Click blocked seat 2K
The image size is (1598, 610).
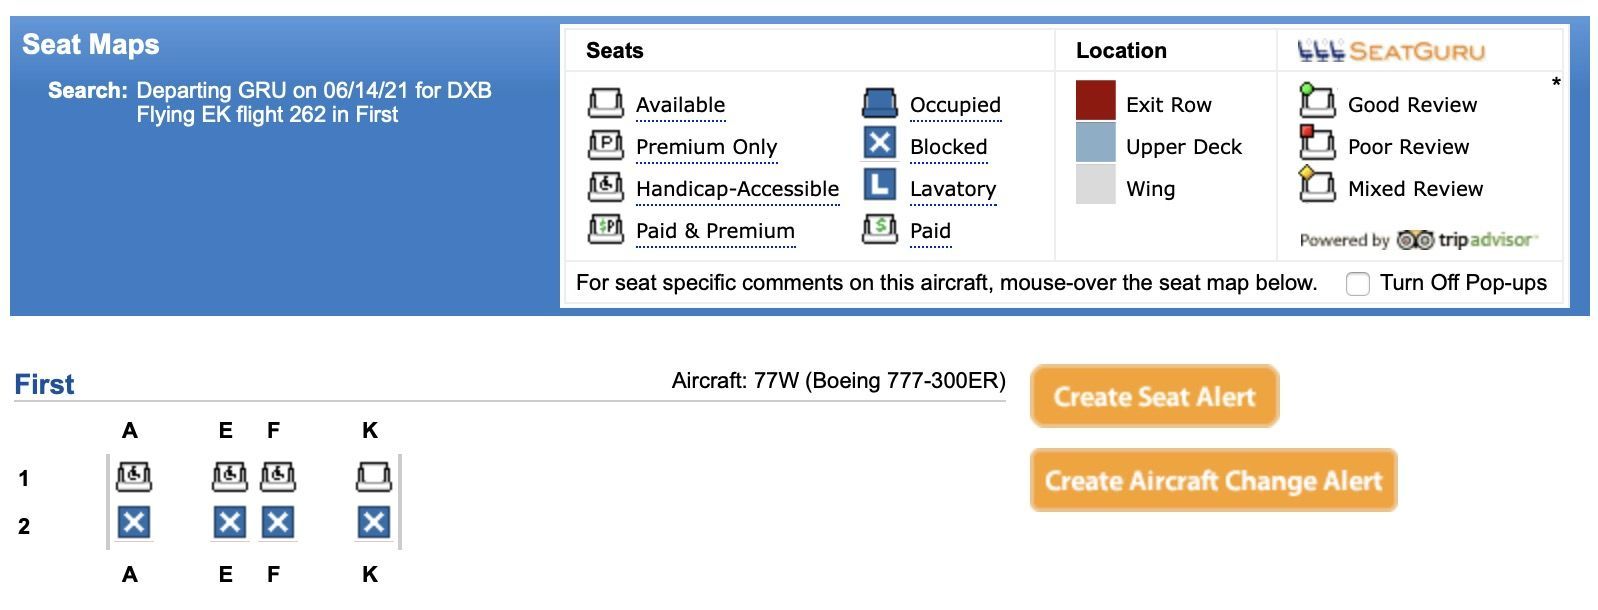pos(374,522)
